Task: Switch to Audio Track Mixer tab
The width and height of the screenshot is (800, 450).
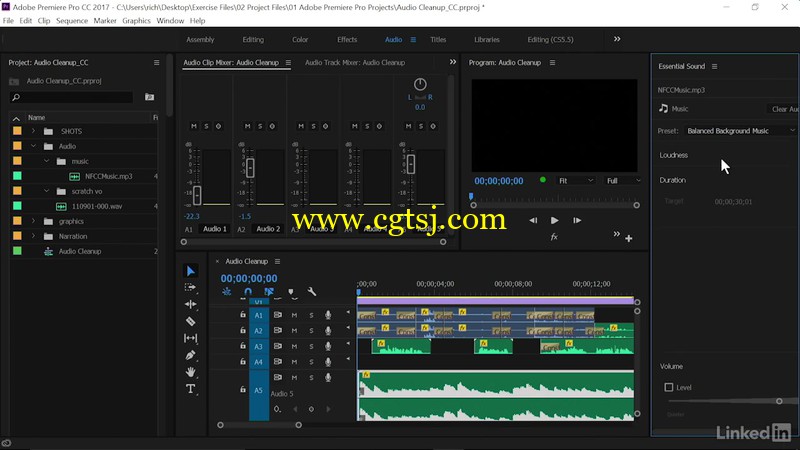Action: point(355,63)
